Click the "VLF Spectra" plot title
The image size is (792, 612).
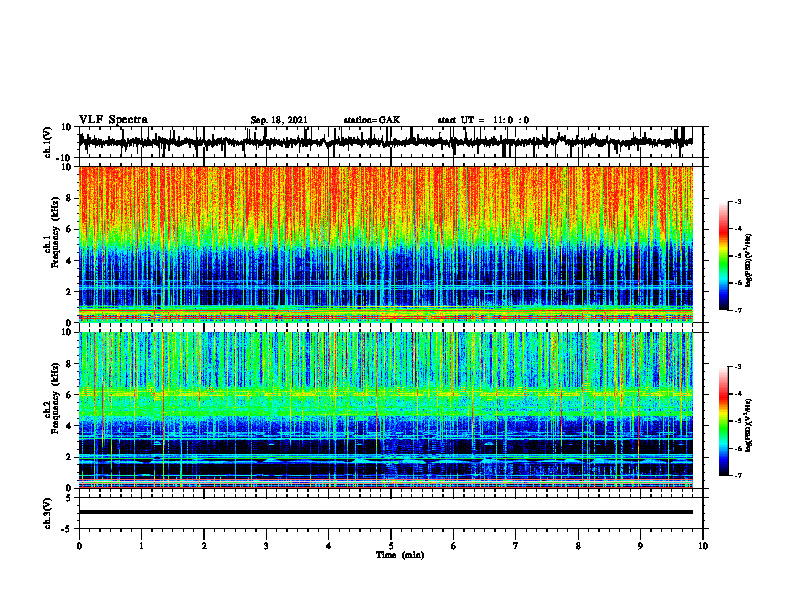(x=113, y=120)
